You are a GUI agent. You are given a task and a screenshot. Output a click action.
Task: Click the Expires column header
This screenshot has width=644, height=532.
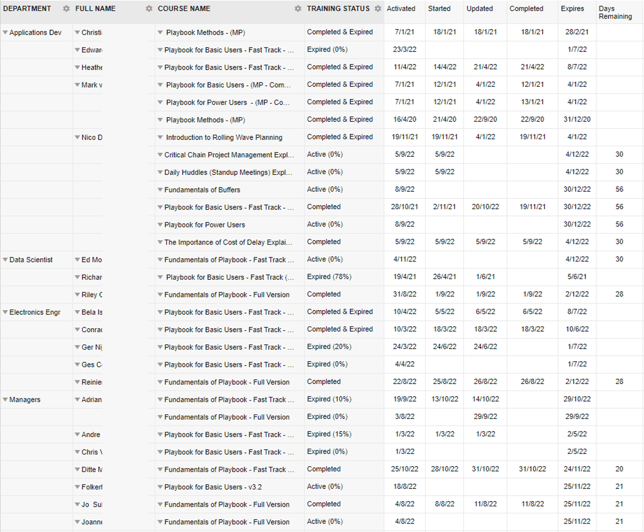coord(572,9)
